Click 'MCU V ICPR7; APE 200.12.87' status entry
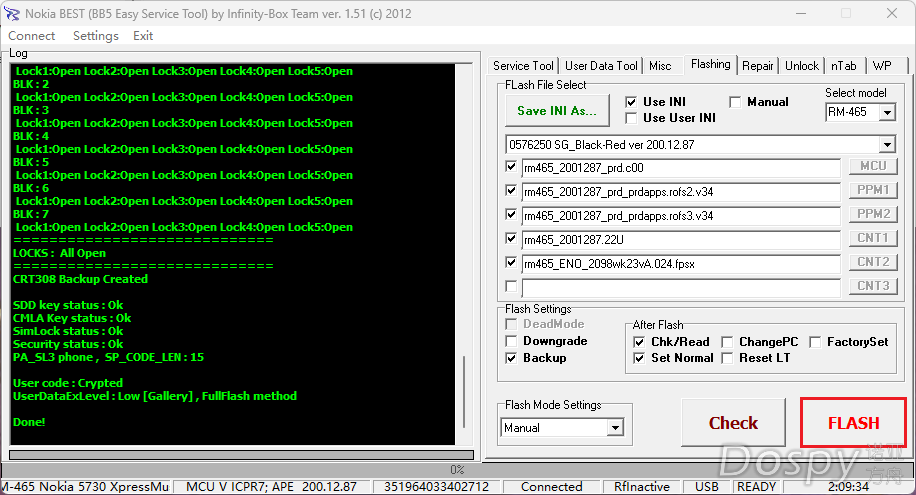The width and height of the screenshot is (916, 495). [x=271, y=486]
